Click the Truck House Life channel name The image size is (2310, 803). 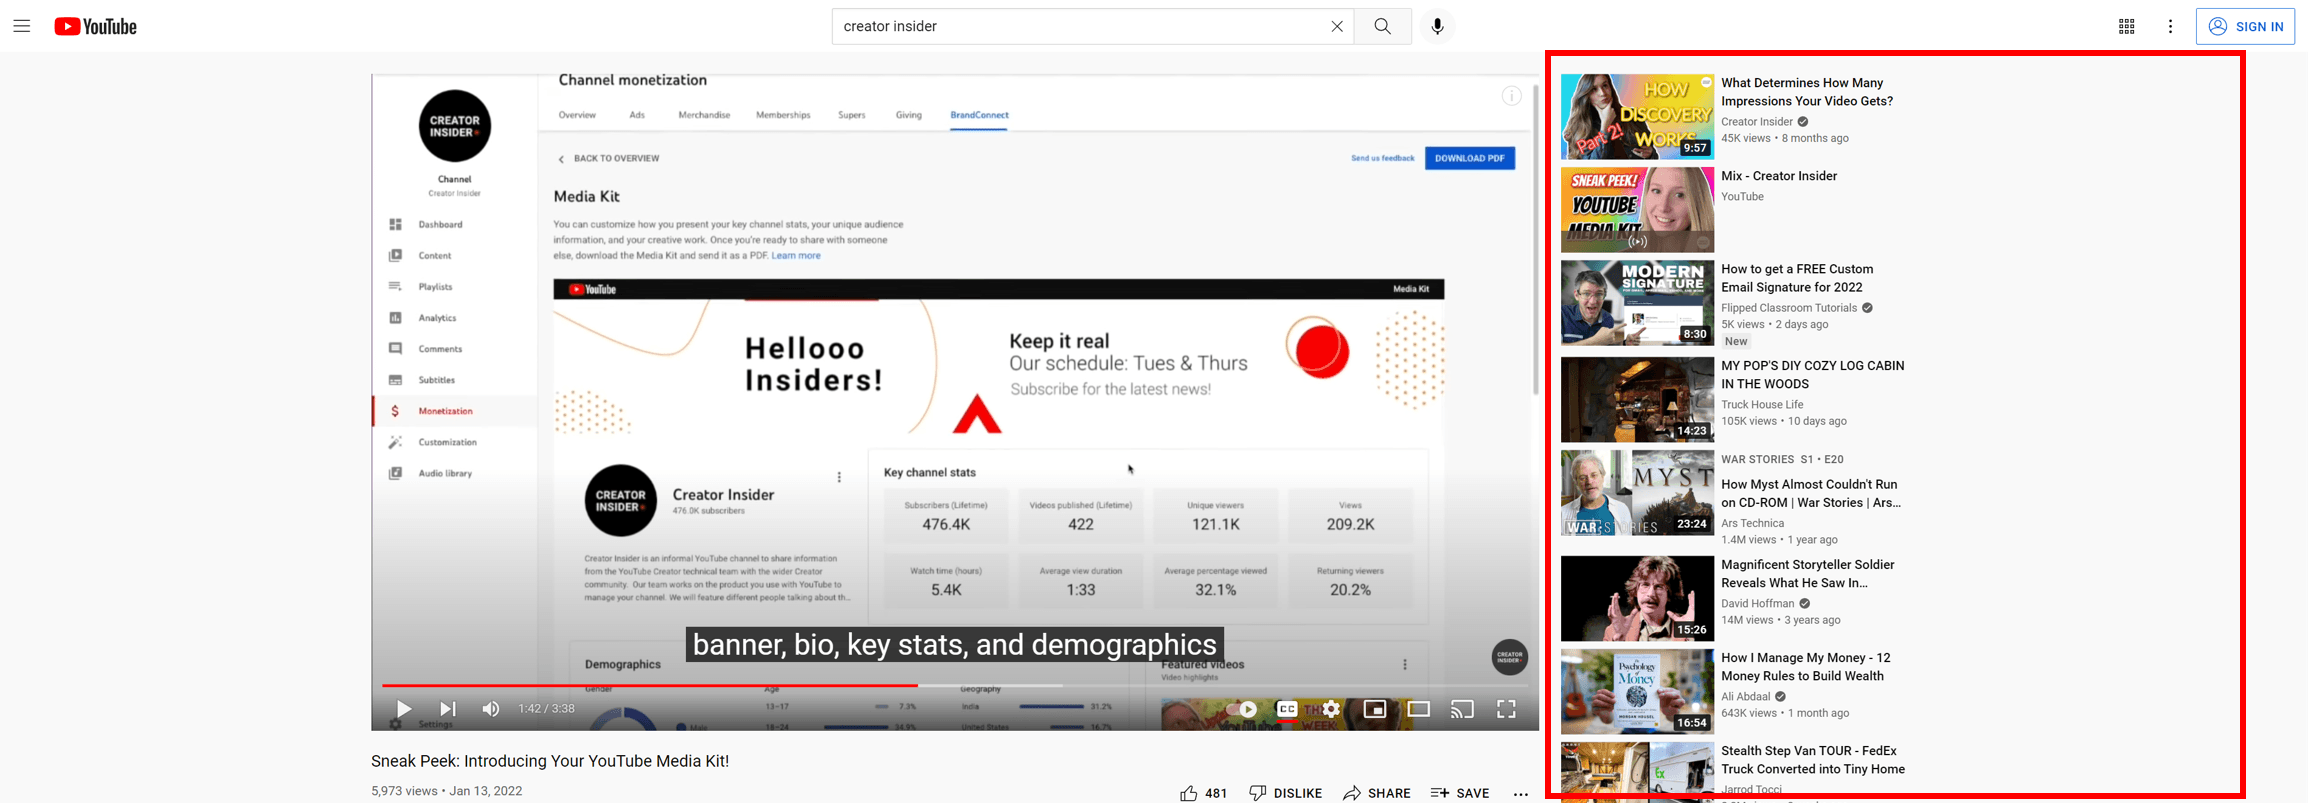1762,405
